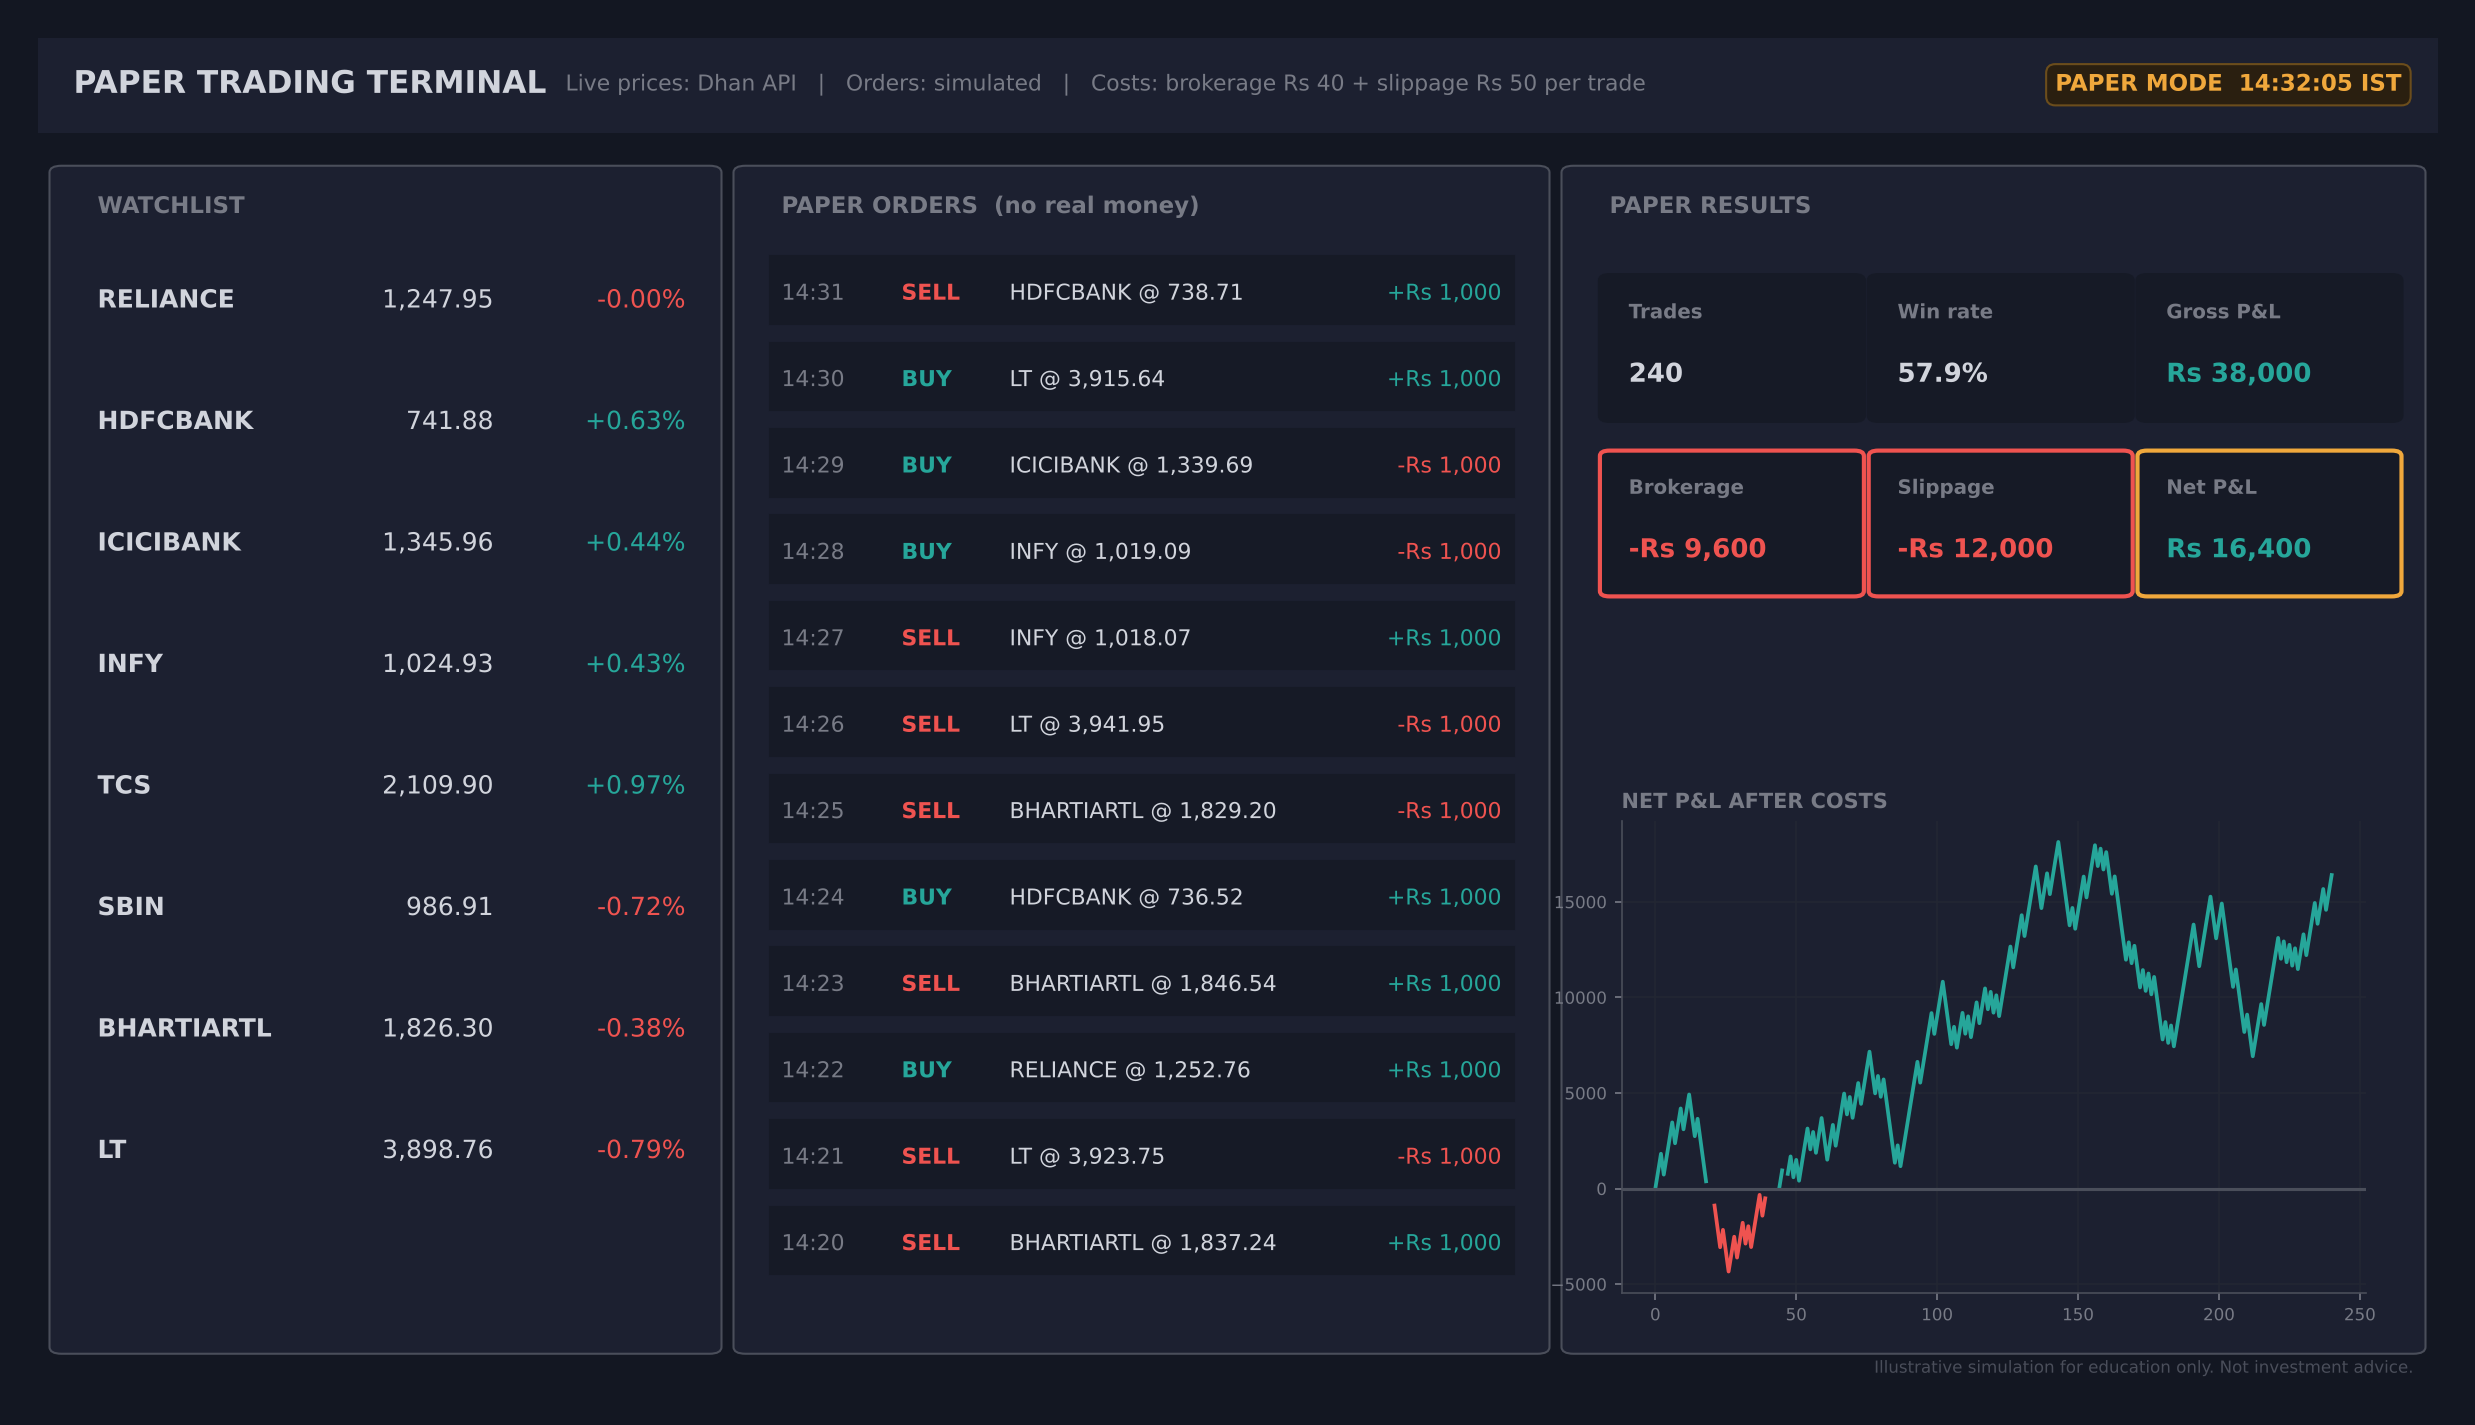Click the WATCHLIST panel heading
The width and height of the screenshot is (2475, 1425).
click(171, 205)
